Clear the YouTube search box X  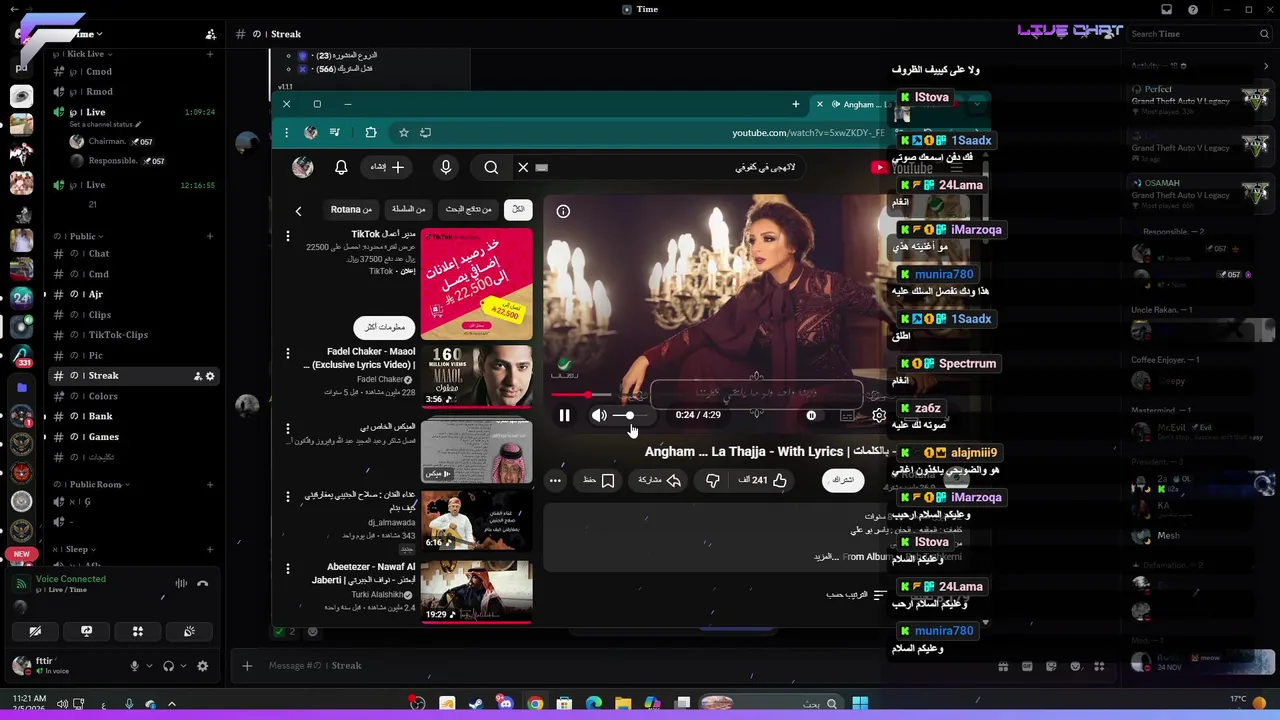coord(523,167)
